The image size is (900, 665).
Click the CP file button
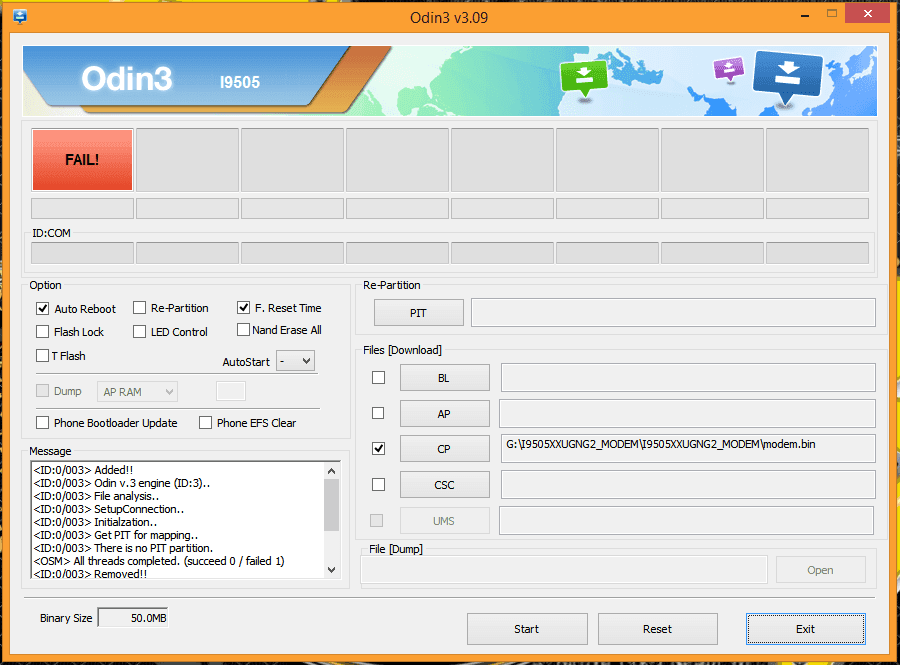coord(444,449)
